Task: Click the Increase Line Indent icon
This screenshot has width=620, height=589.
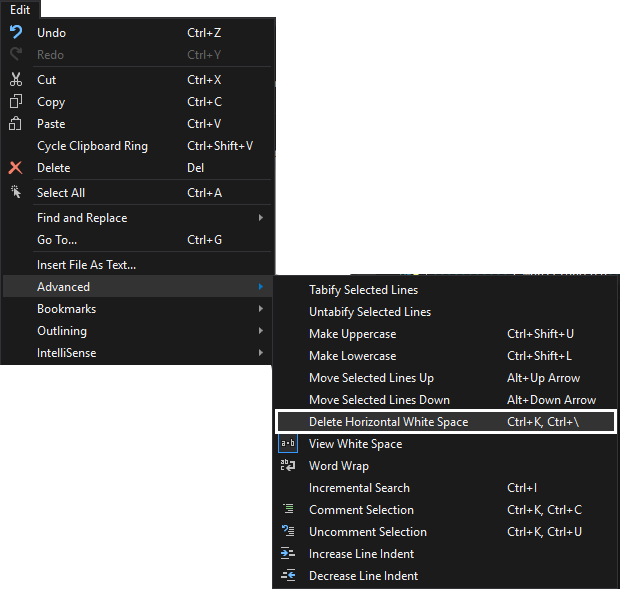Action: point(288,554)
